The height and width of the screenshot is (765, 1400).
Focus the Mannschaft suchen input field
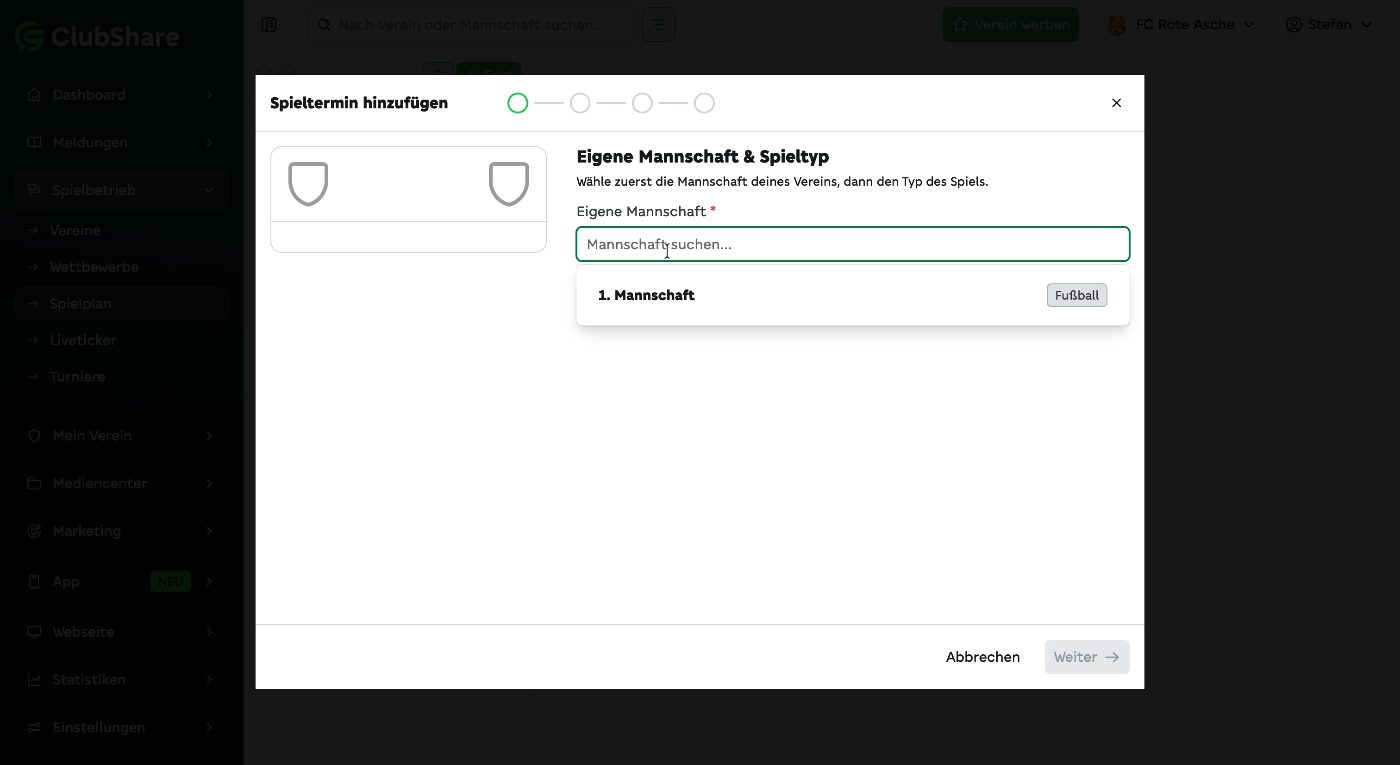(x=853, y=244)
